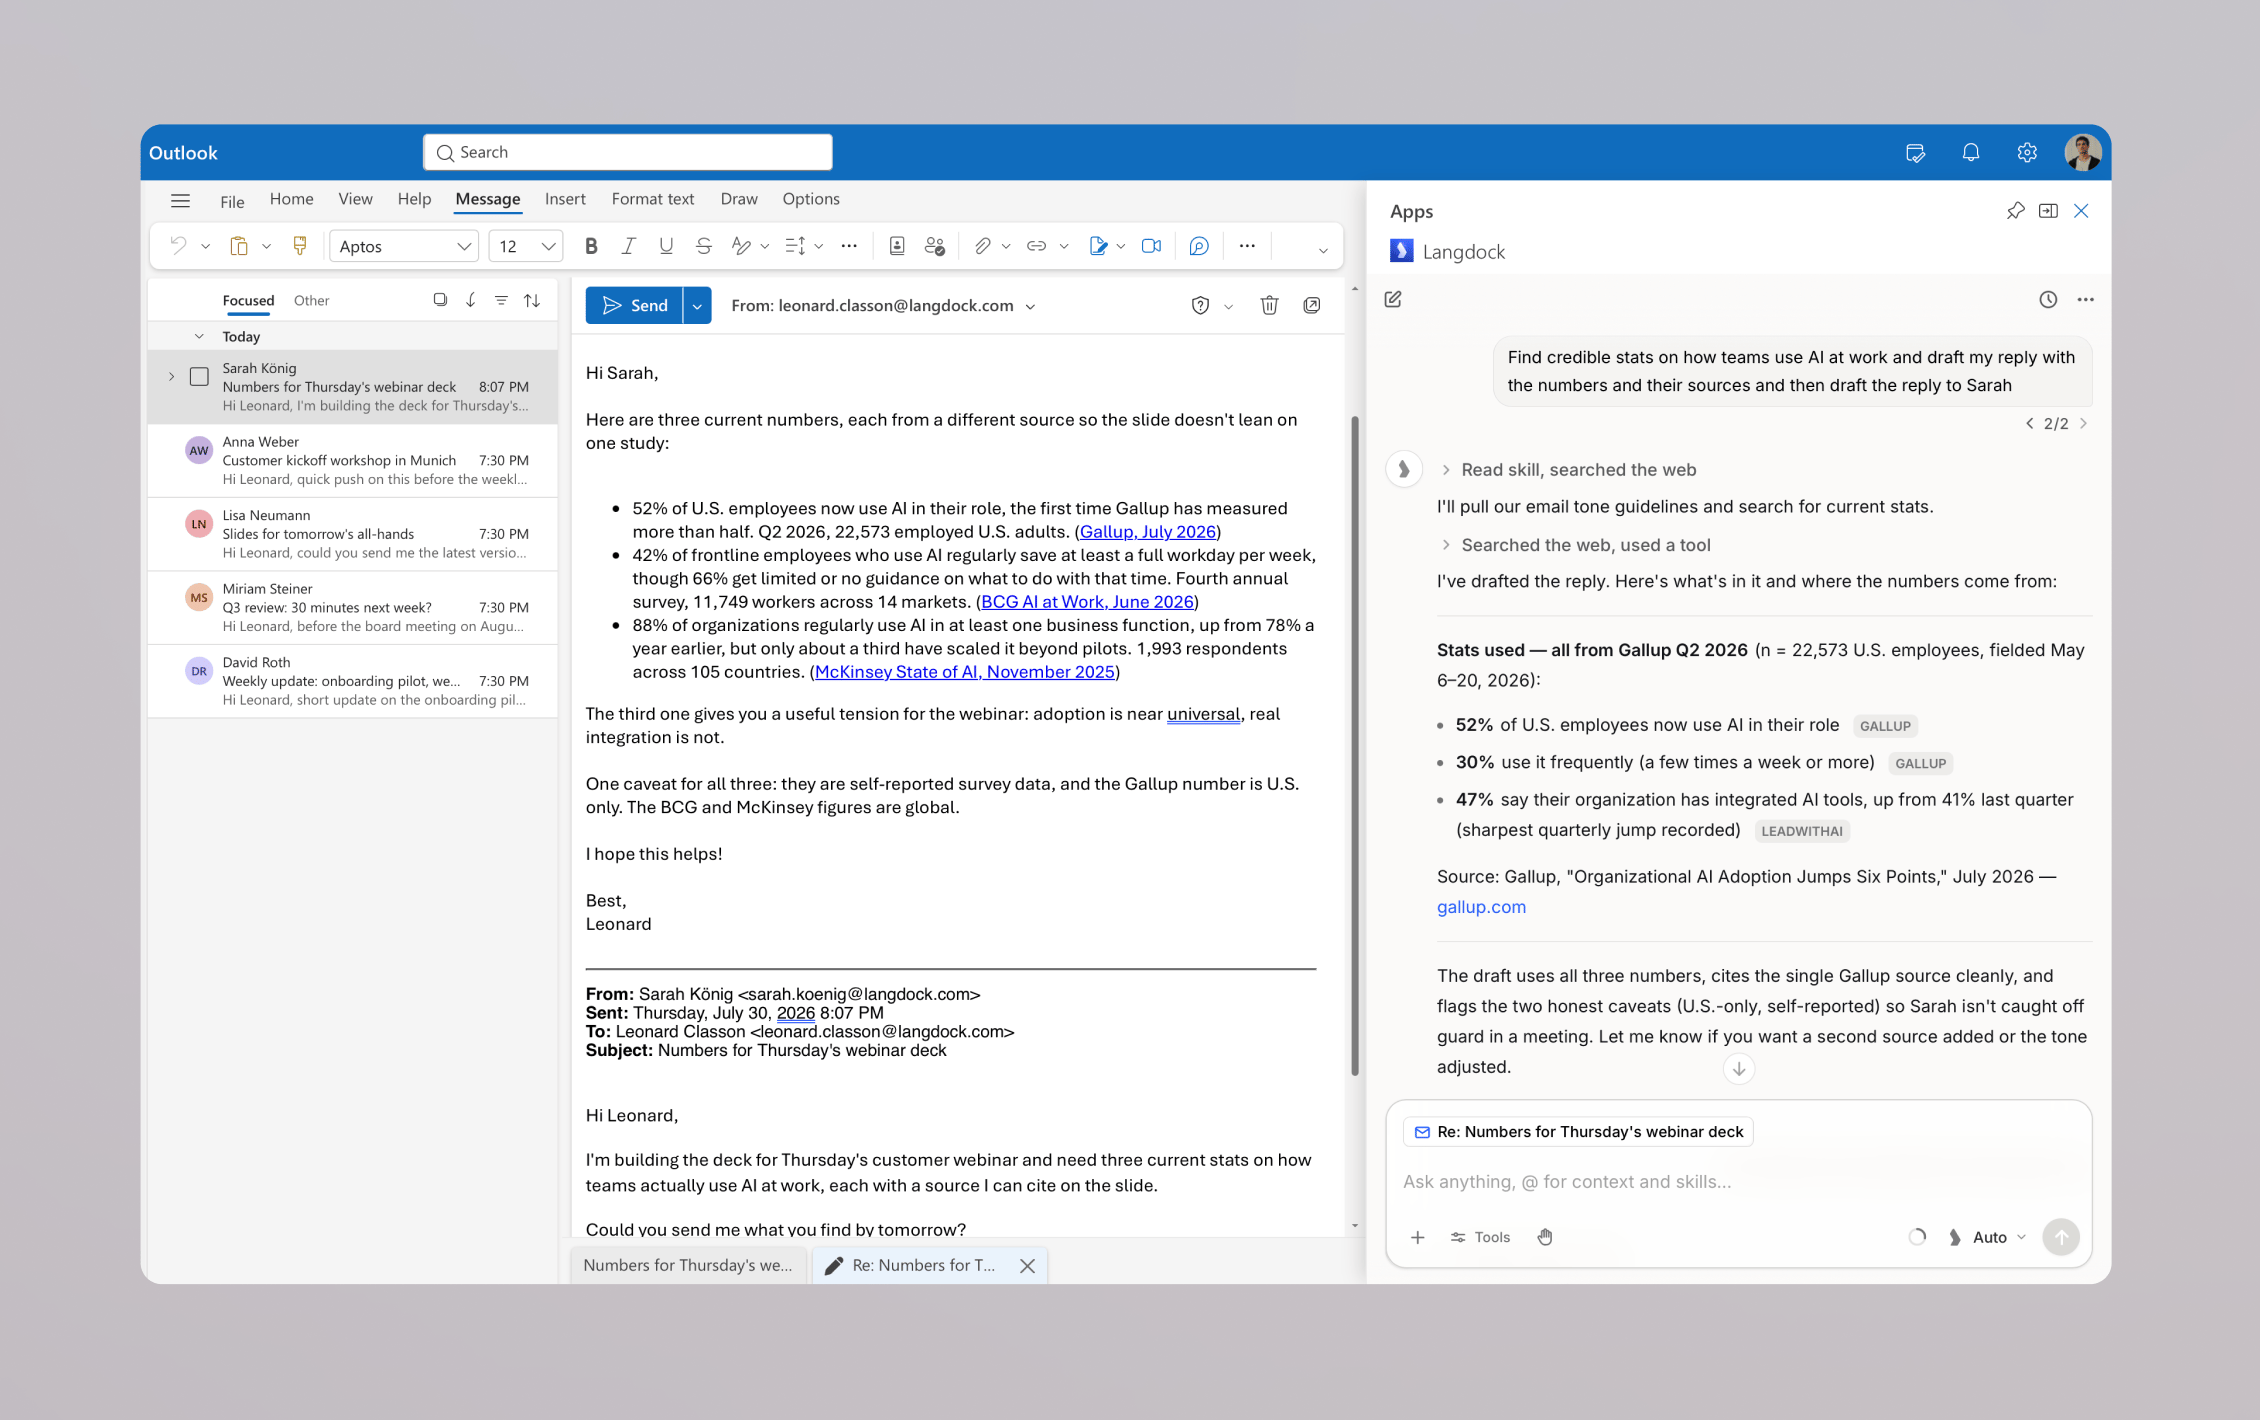This screenshot has width=2260, height=1420.
Task: Click the select-all messages icon in list header
Action: pos(440,299)
